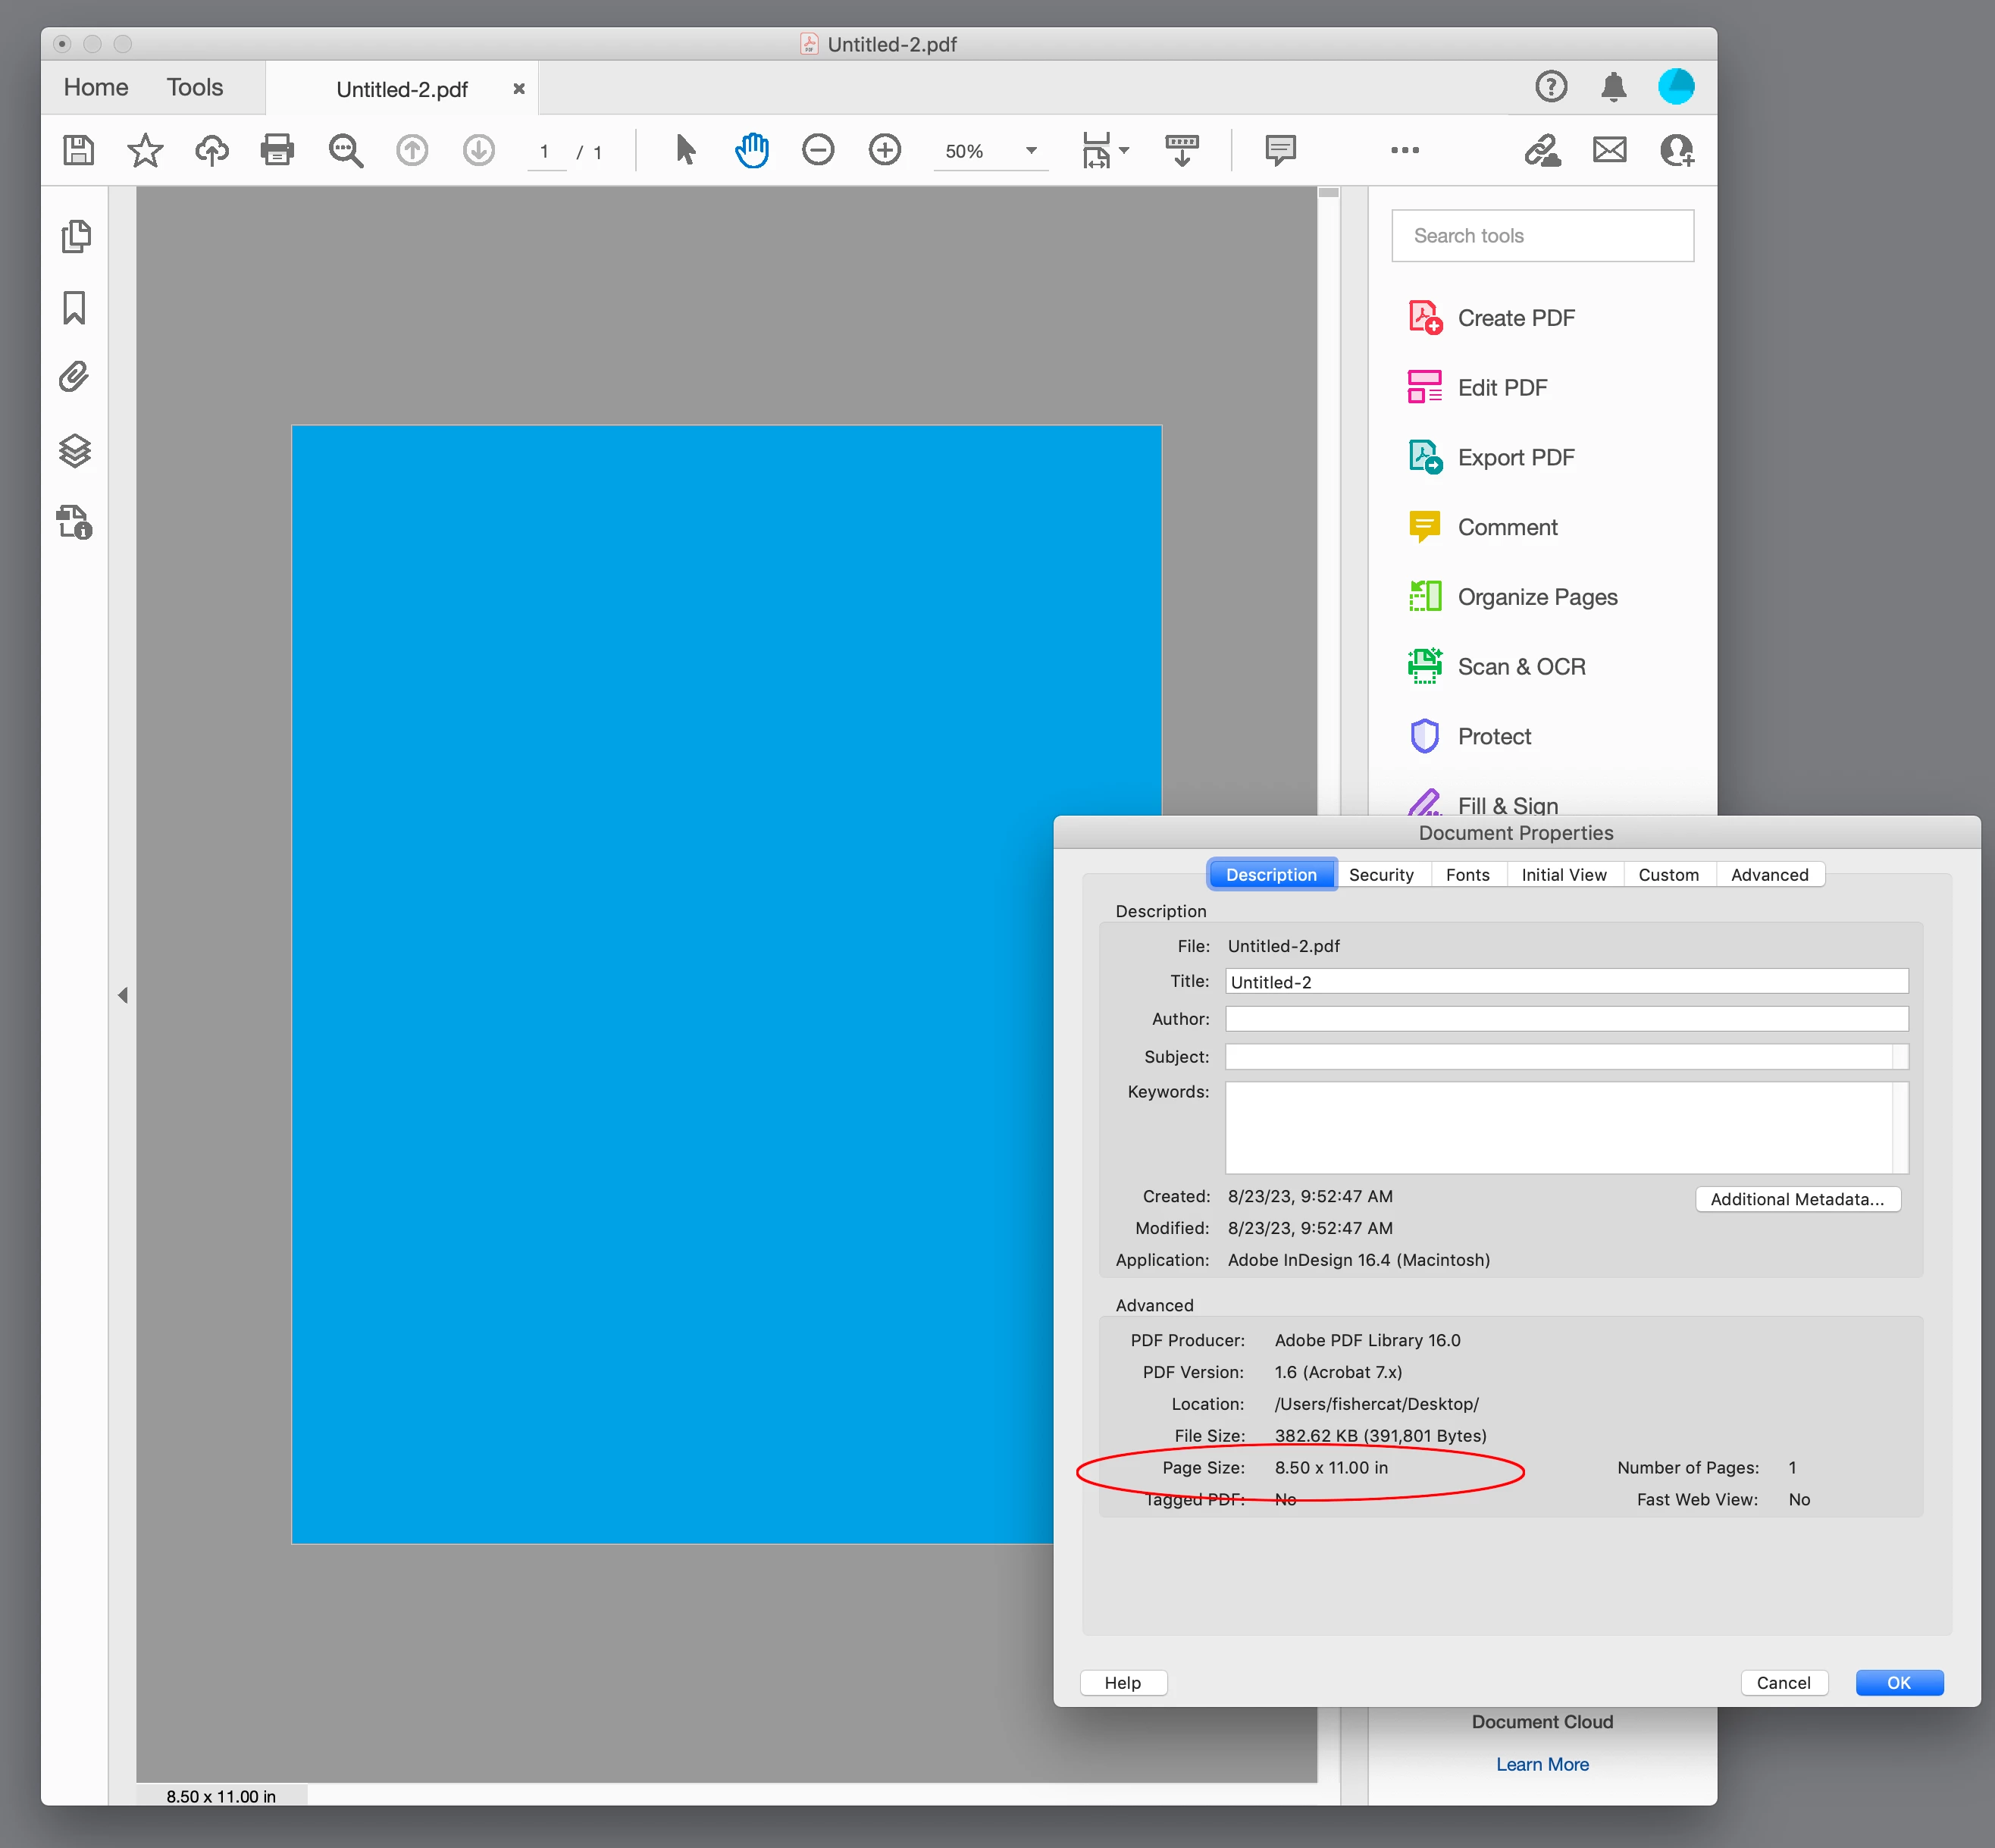The height and width of the screenshot is (1848, 1995).
Task: Click the Zoom in plus icon
Action: (x=884, y=150)
